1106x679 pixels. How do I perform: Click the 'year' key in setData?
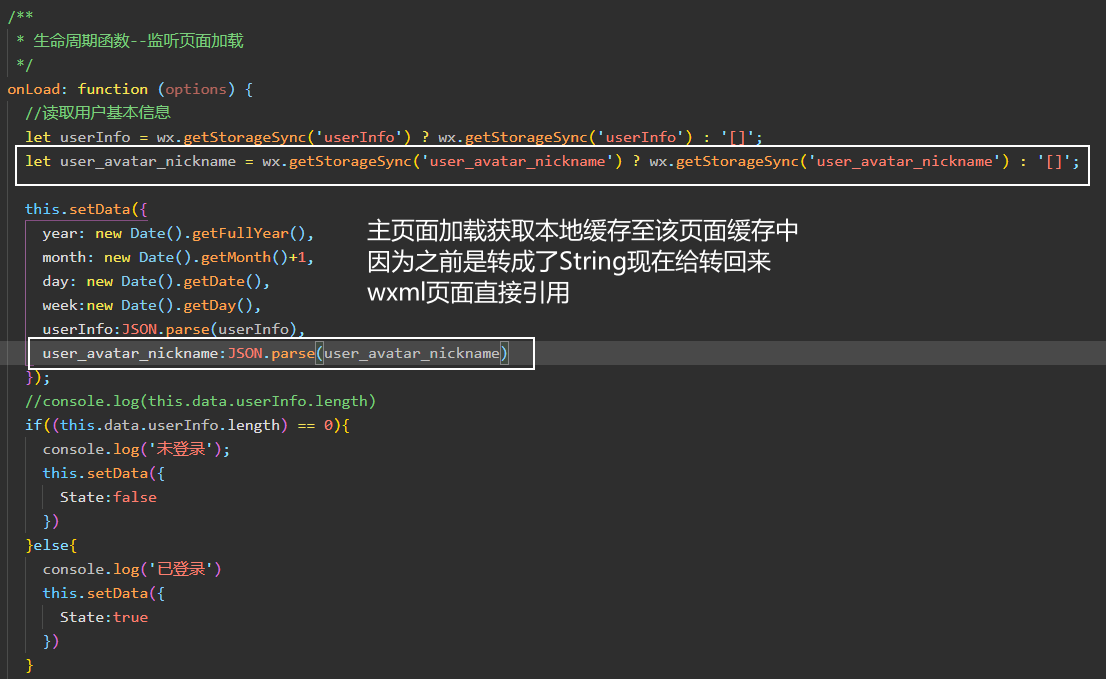[x=60, y=233]
